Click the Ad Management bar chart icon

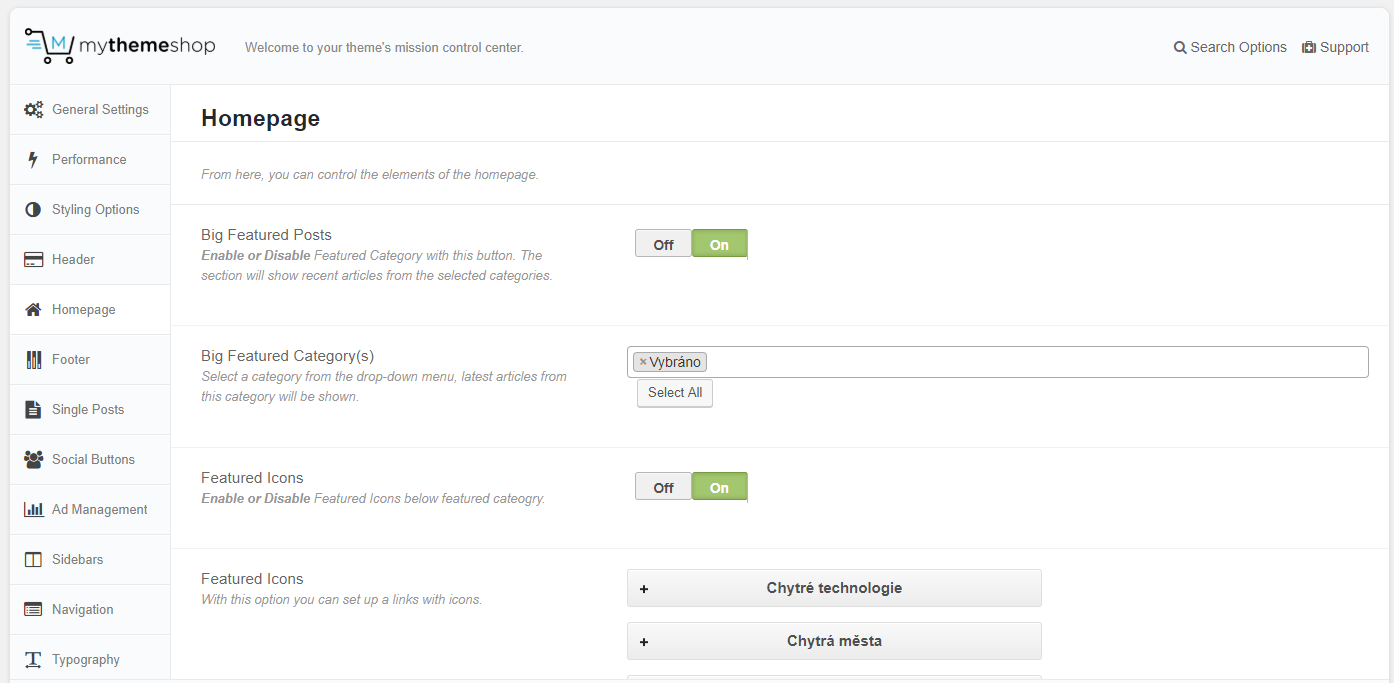tap(33, 510)
